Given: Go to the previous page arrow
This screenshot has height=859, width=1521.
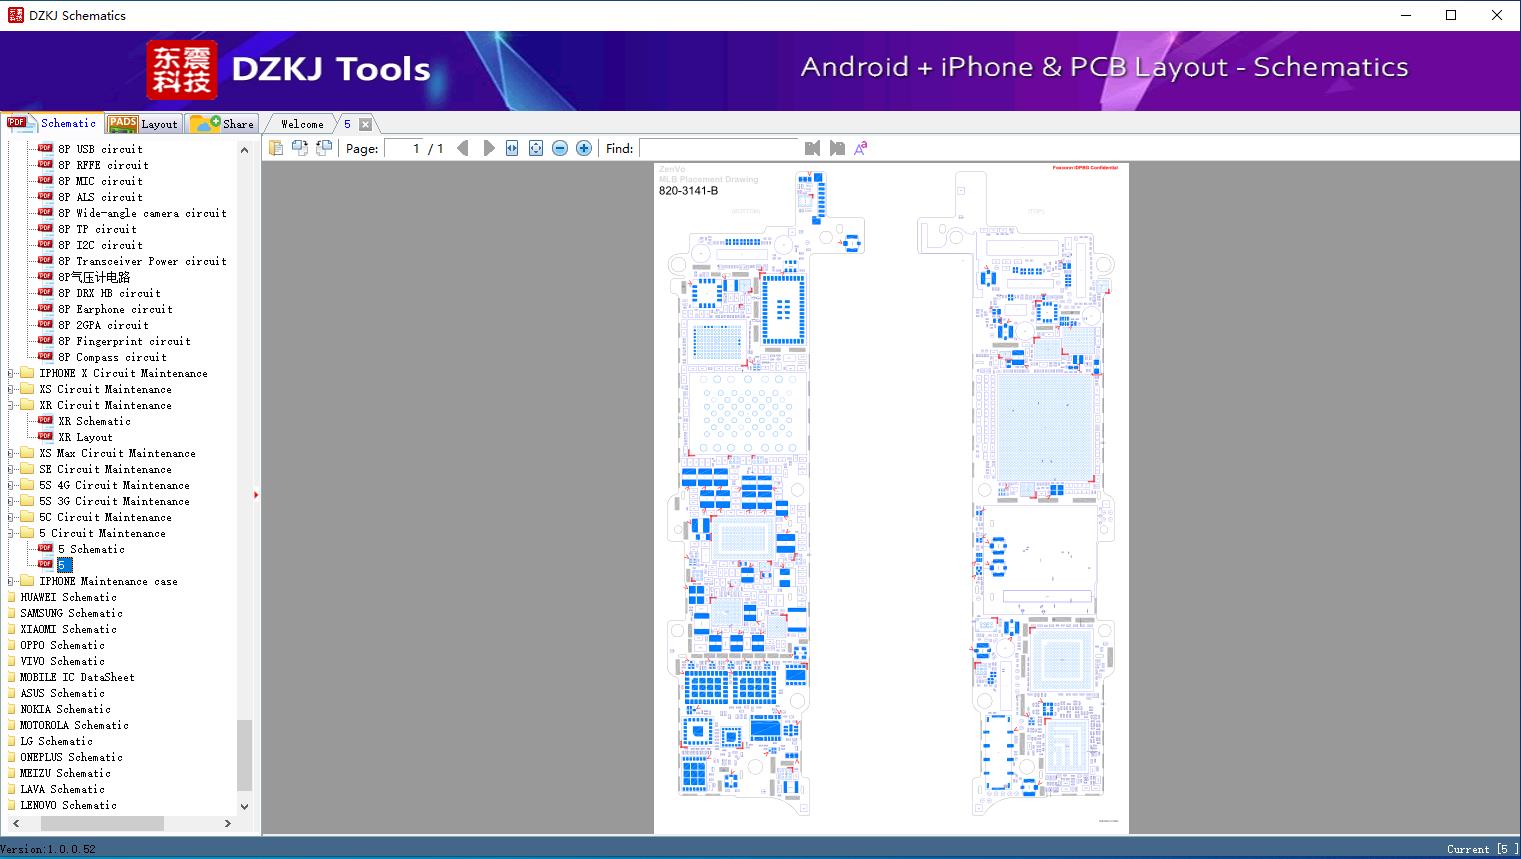Looking at the screenshot, I should pyautogui.click(x=462, y=148).
